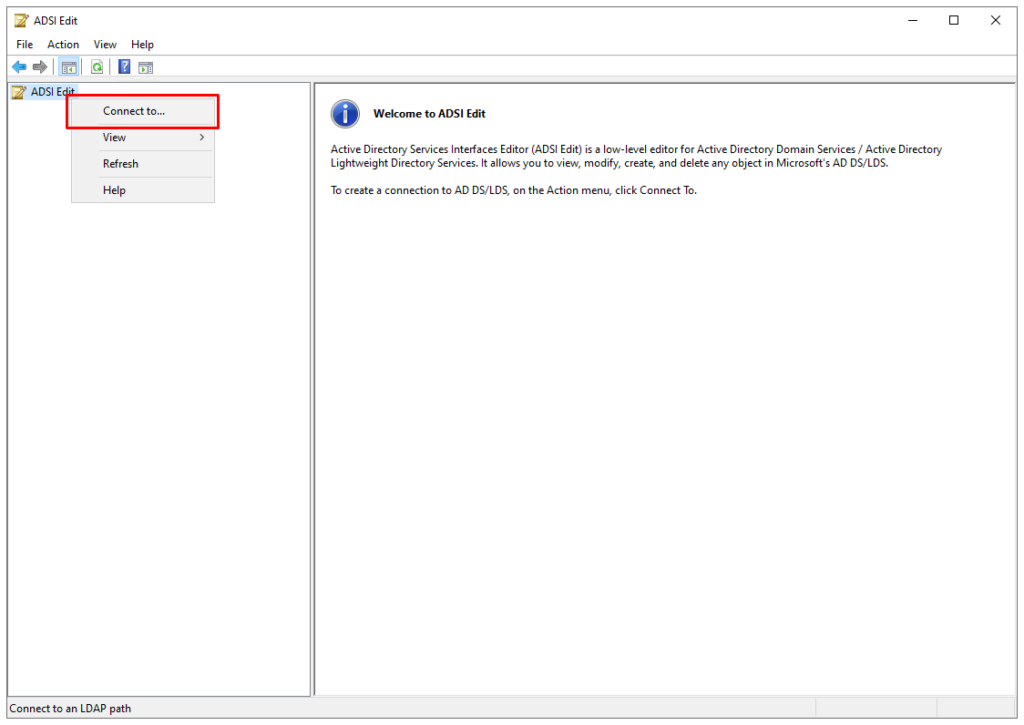Click the ADSI Edit icon in the console tree
Screen dimensions: 1024x725
(x=17, y=91)
